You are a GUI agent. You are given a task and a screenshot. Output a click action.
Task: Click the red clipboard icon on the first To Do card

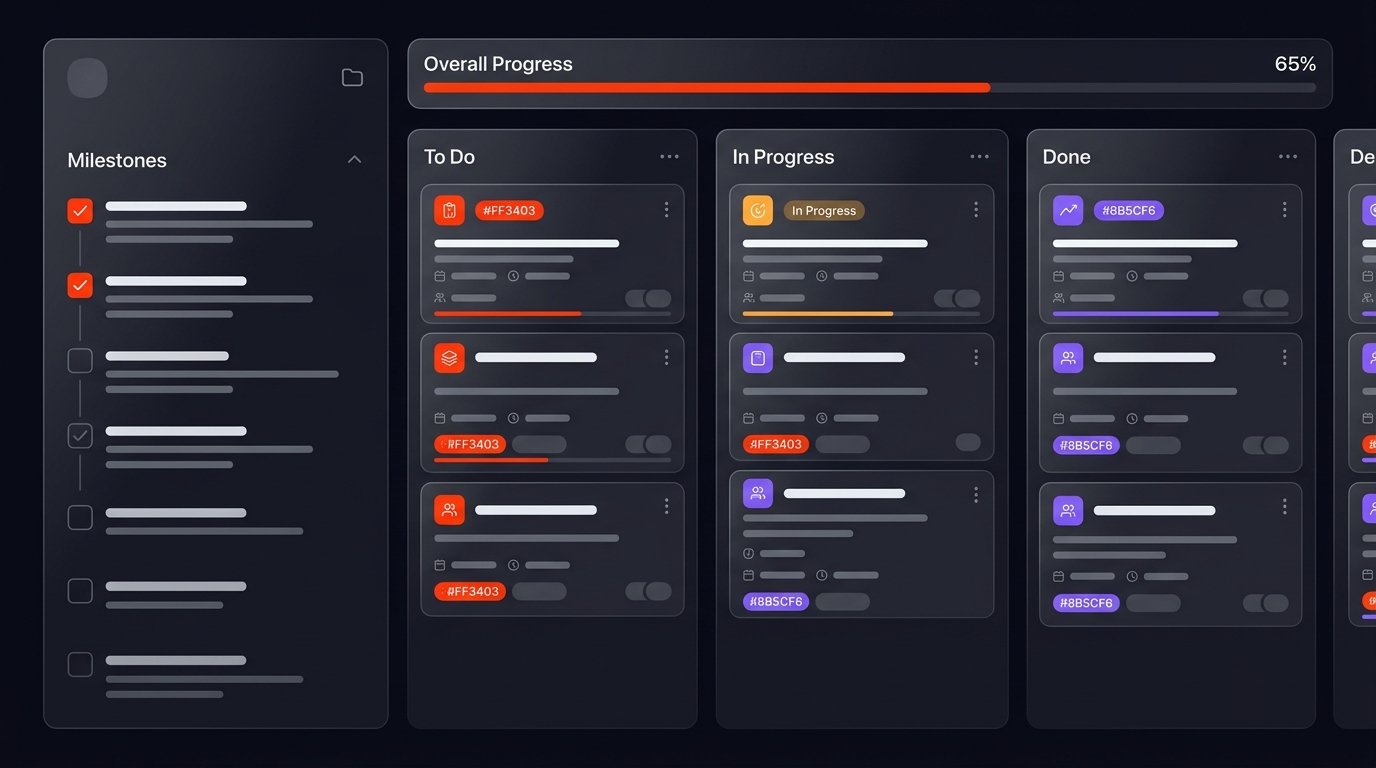point(449,210)
